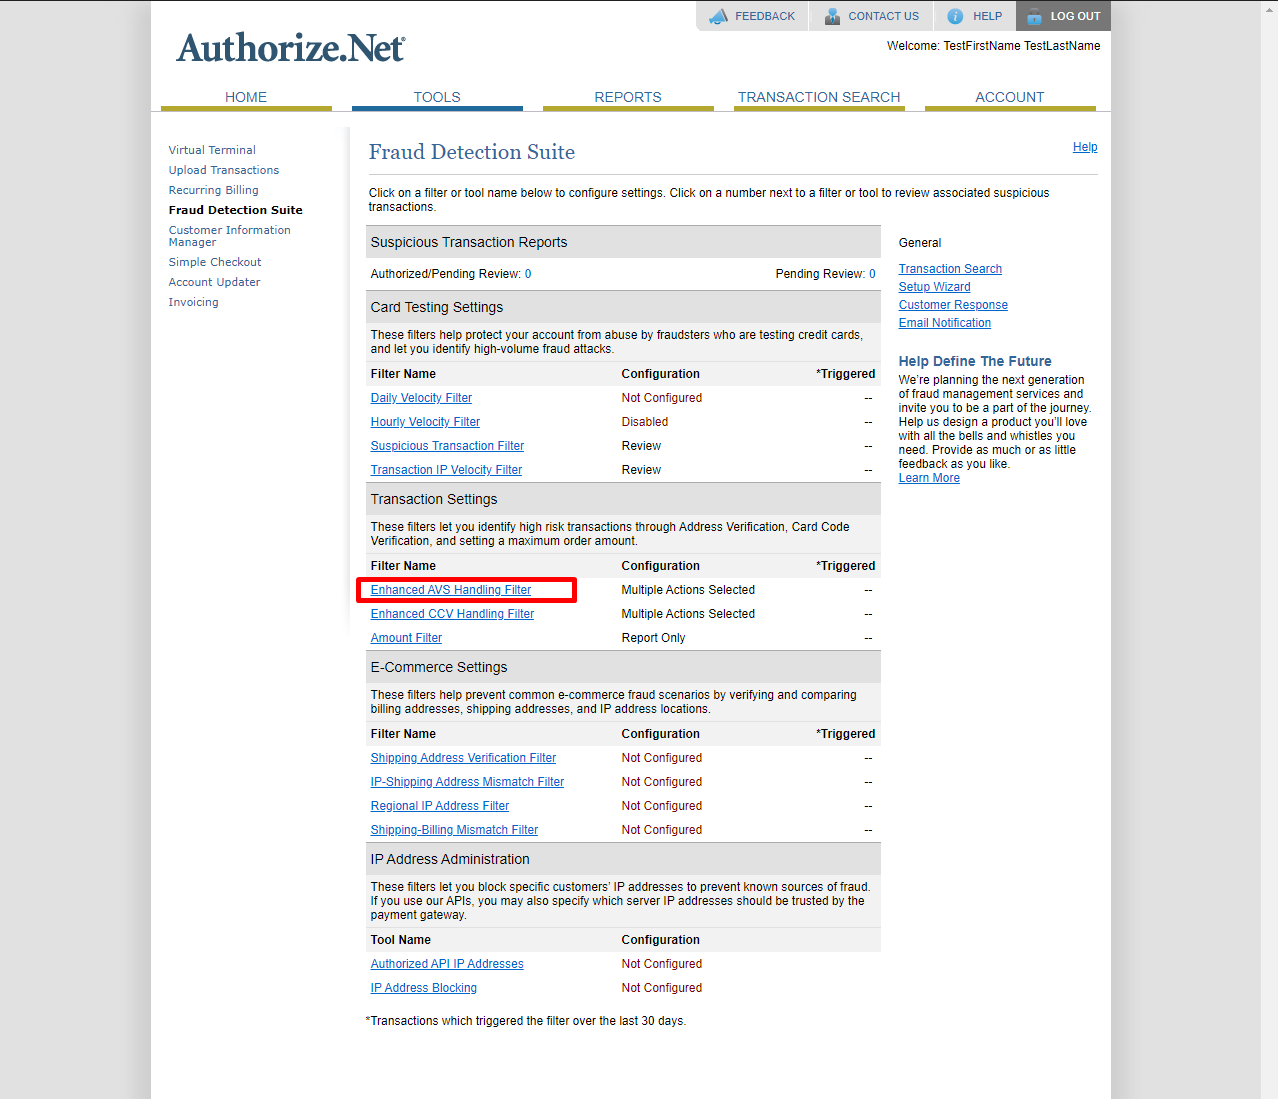Open the Daily Velocity Filter
The width and height of the screenshot is (1278, 1099).
click(421, 398)
